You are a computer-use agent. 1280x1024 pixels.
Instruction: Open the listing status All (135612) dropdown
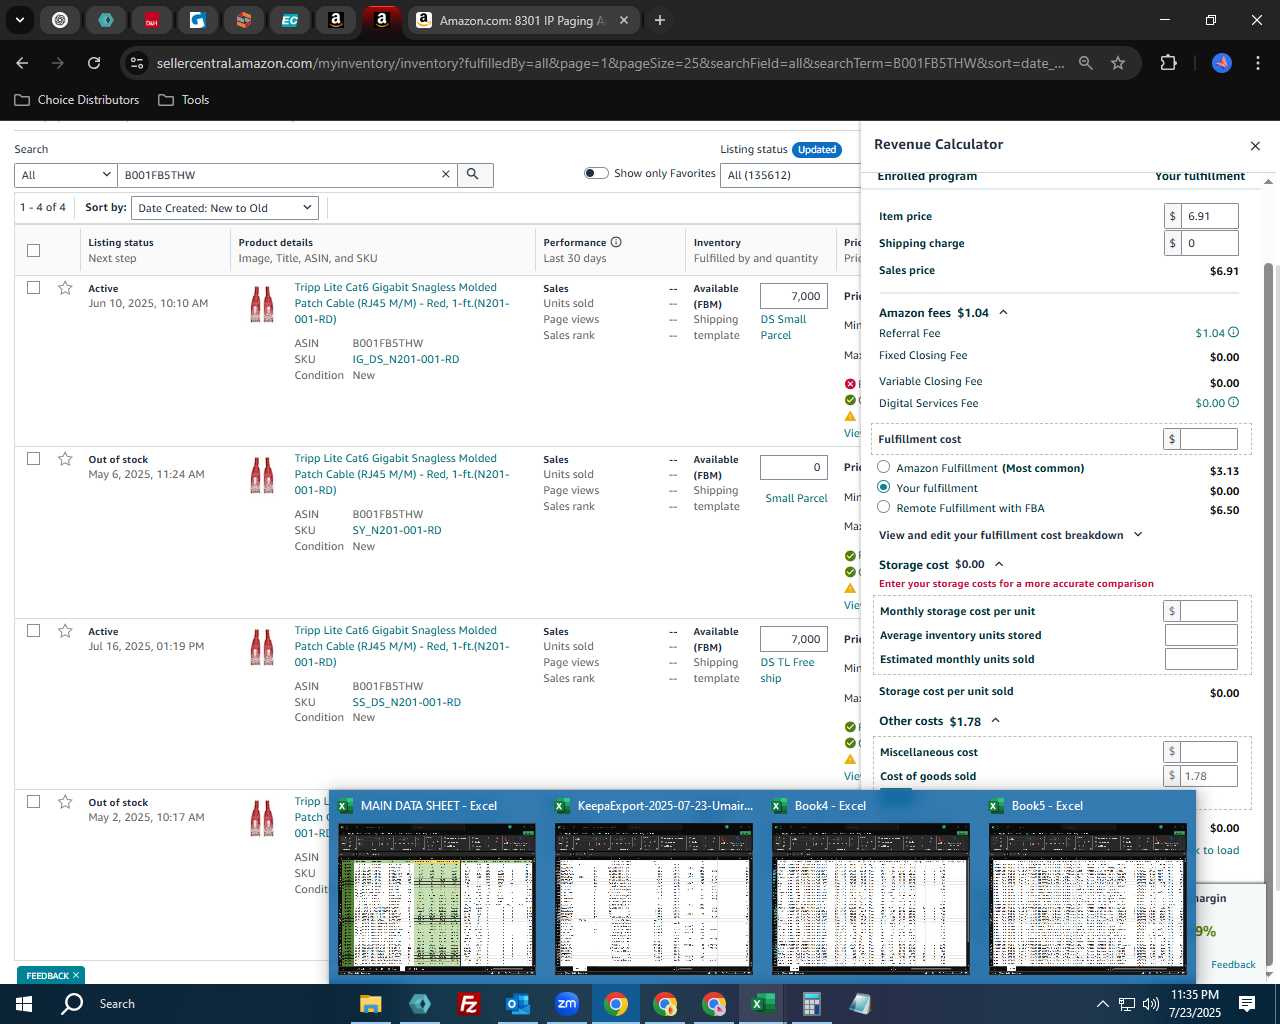[790, 175]
